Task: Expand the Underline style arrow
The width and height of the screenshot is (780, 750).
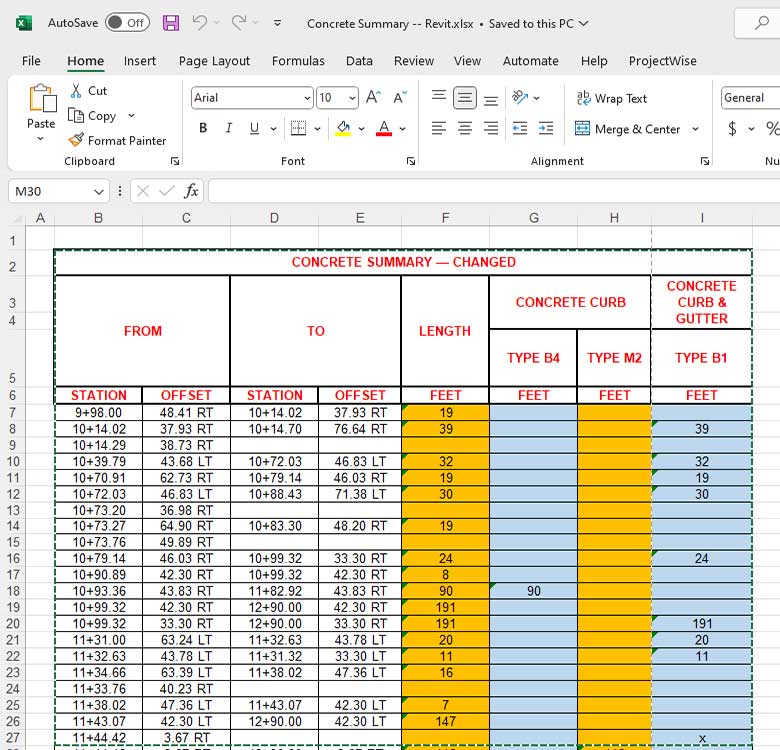Action: click(x=273, y=129)
